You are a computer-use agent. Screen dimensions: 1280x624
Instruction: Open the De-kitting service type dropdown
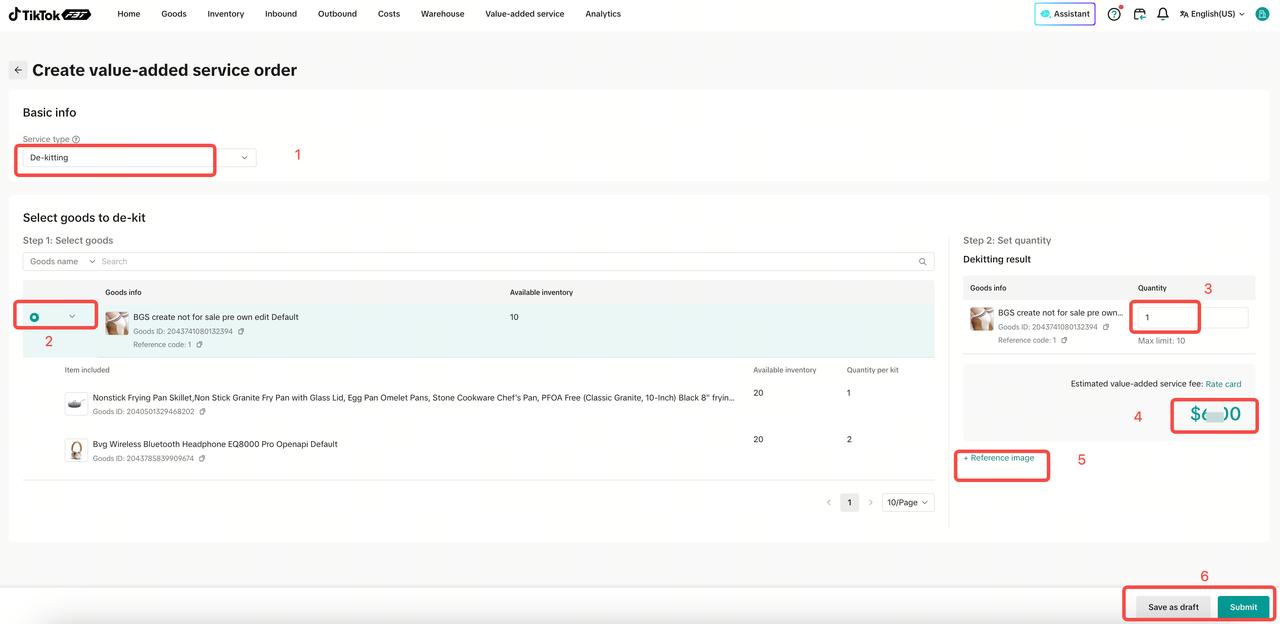[139, 157]
